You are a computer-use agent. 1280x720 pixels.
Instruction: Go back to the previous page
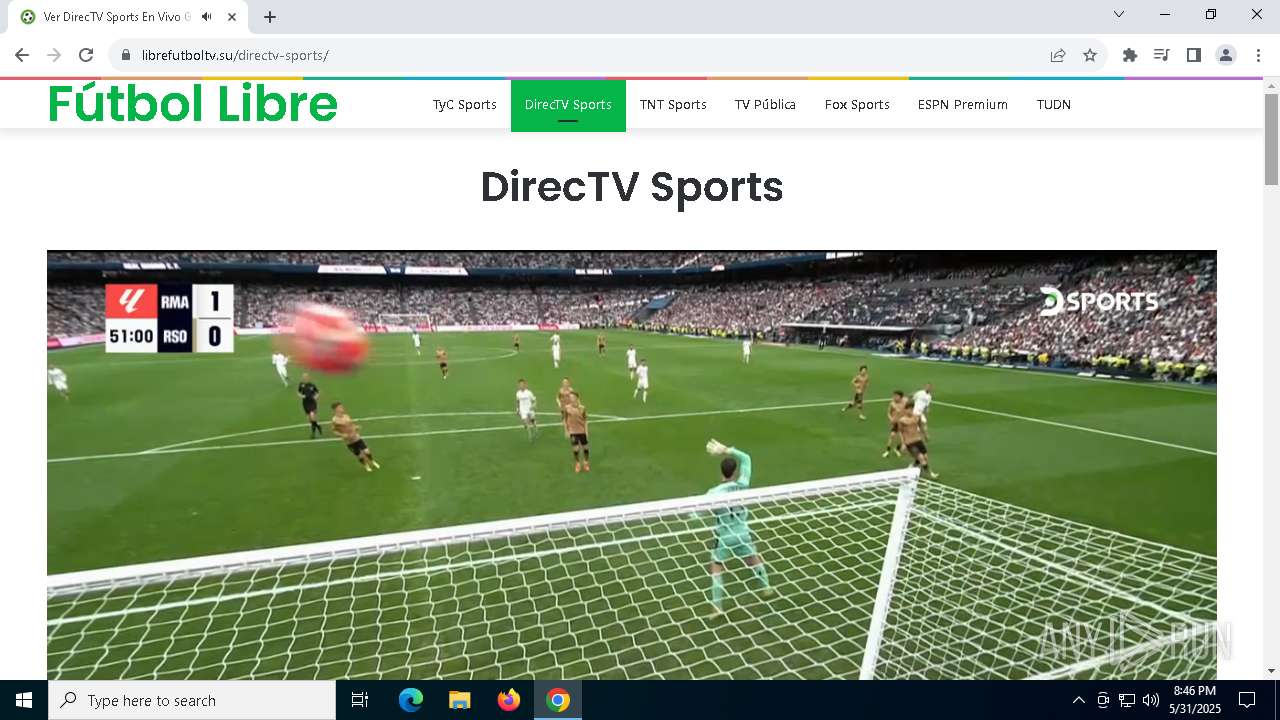click(x=22, y=55)
